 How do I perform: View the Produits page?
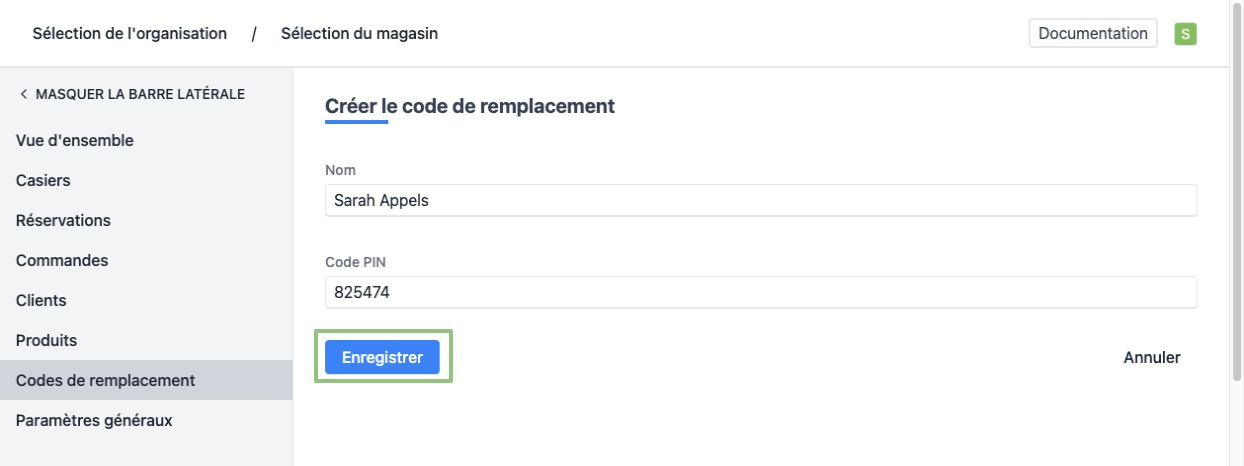tap(46, 340)
